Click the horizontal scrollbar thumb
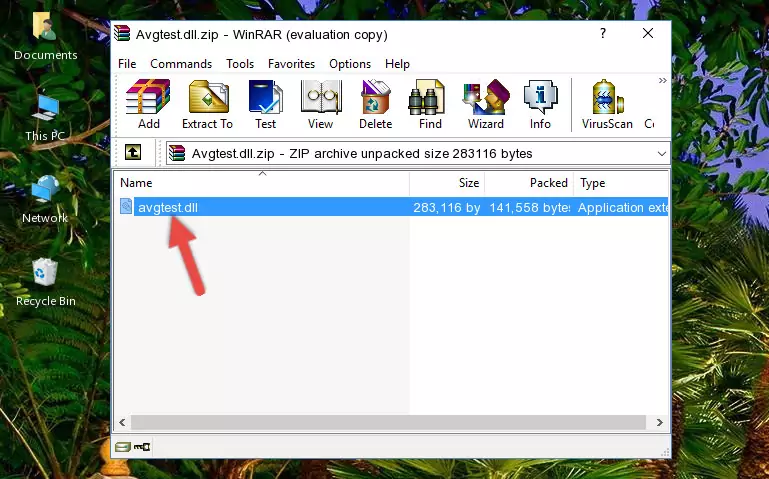 point(388,422)
